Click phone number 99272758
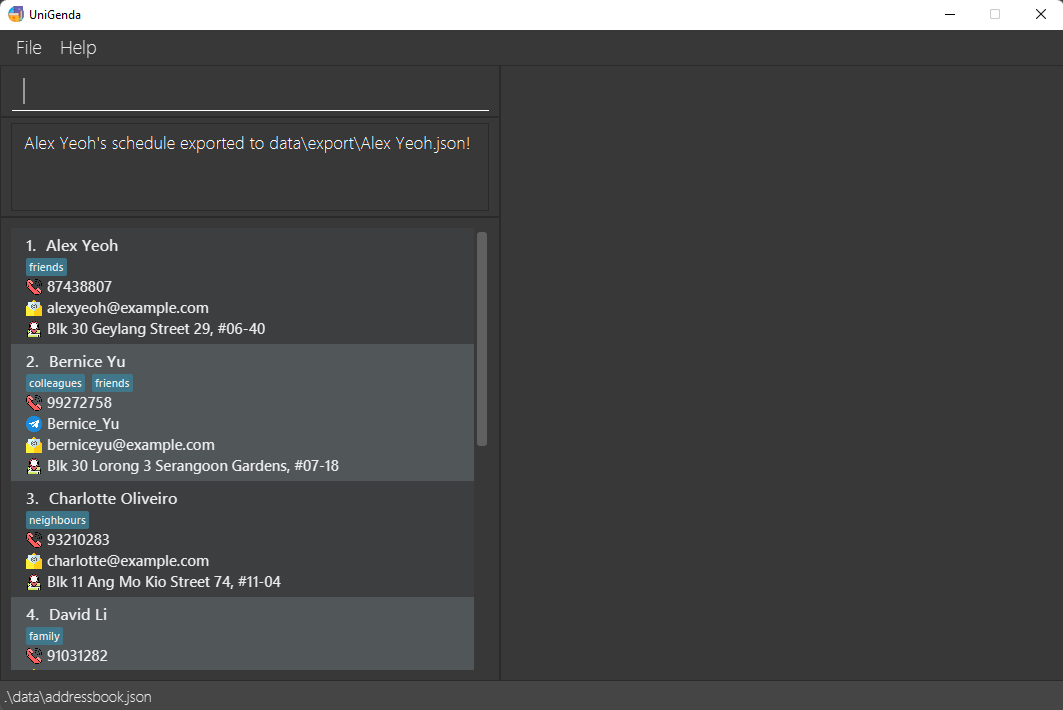 tap(79, 403)
